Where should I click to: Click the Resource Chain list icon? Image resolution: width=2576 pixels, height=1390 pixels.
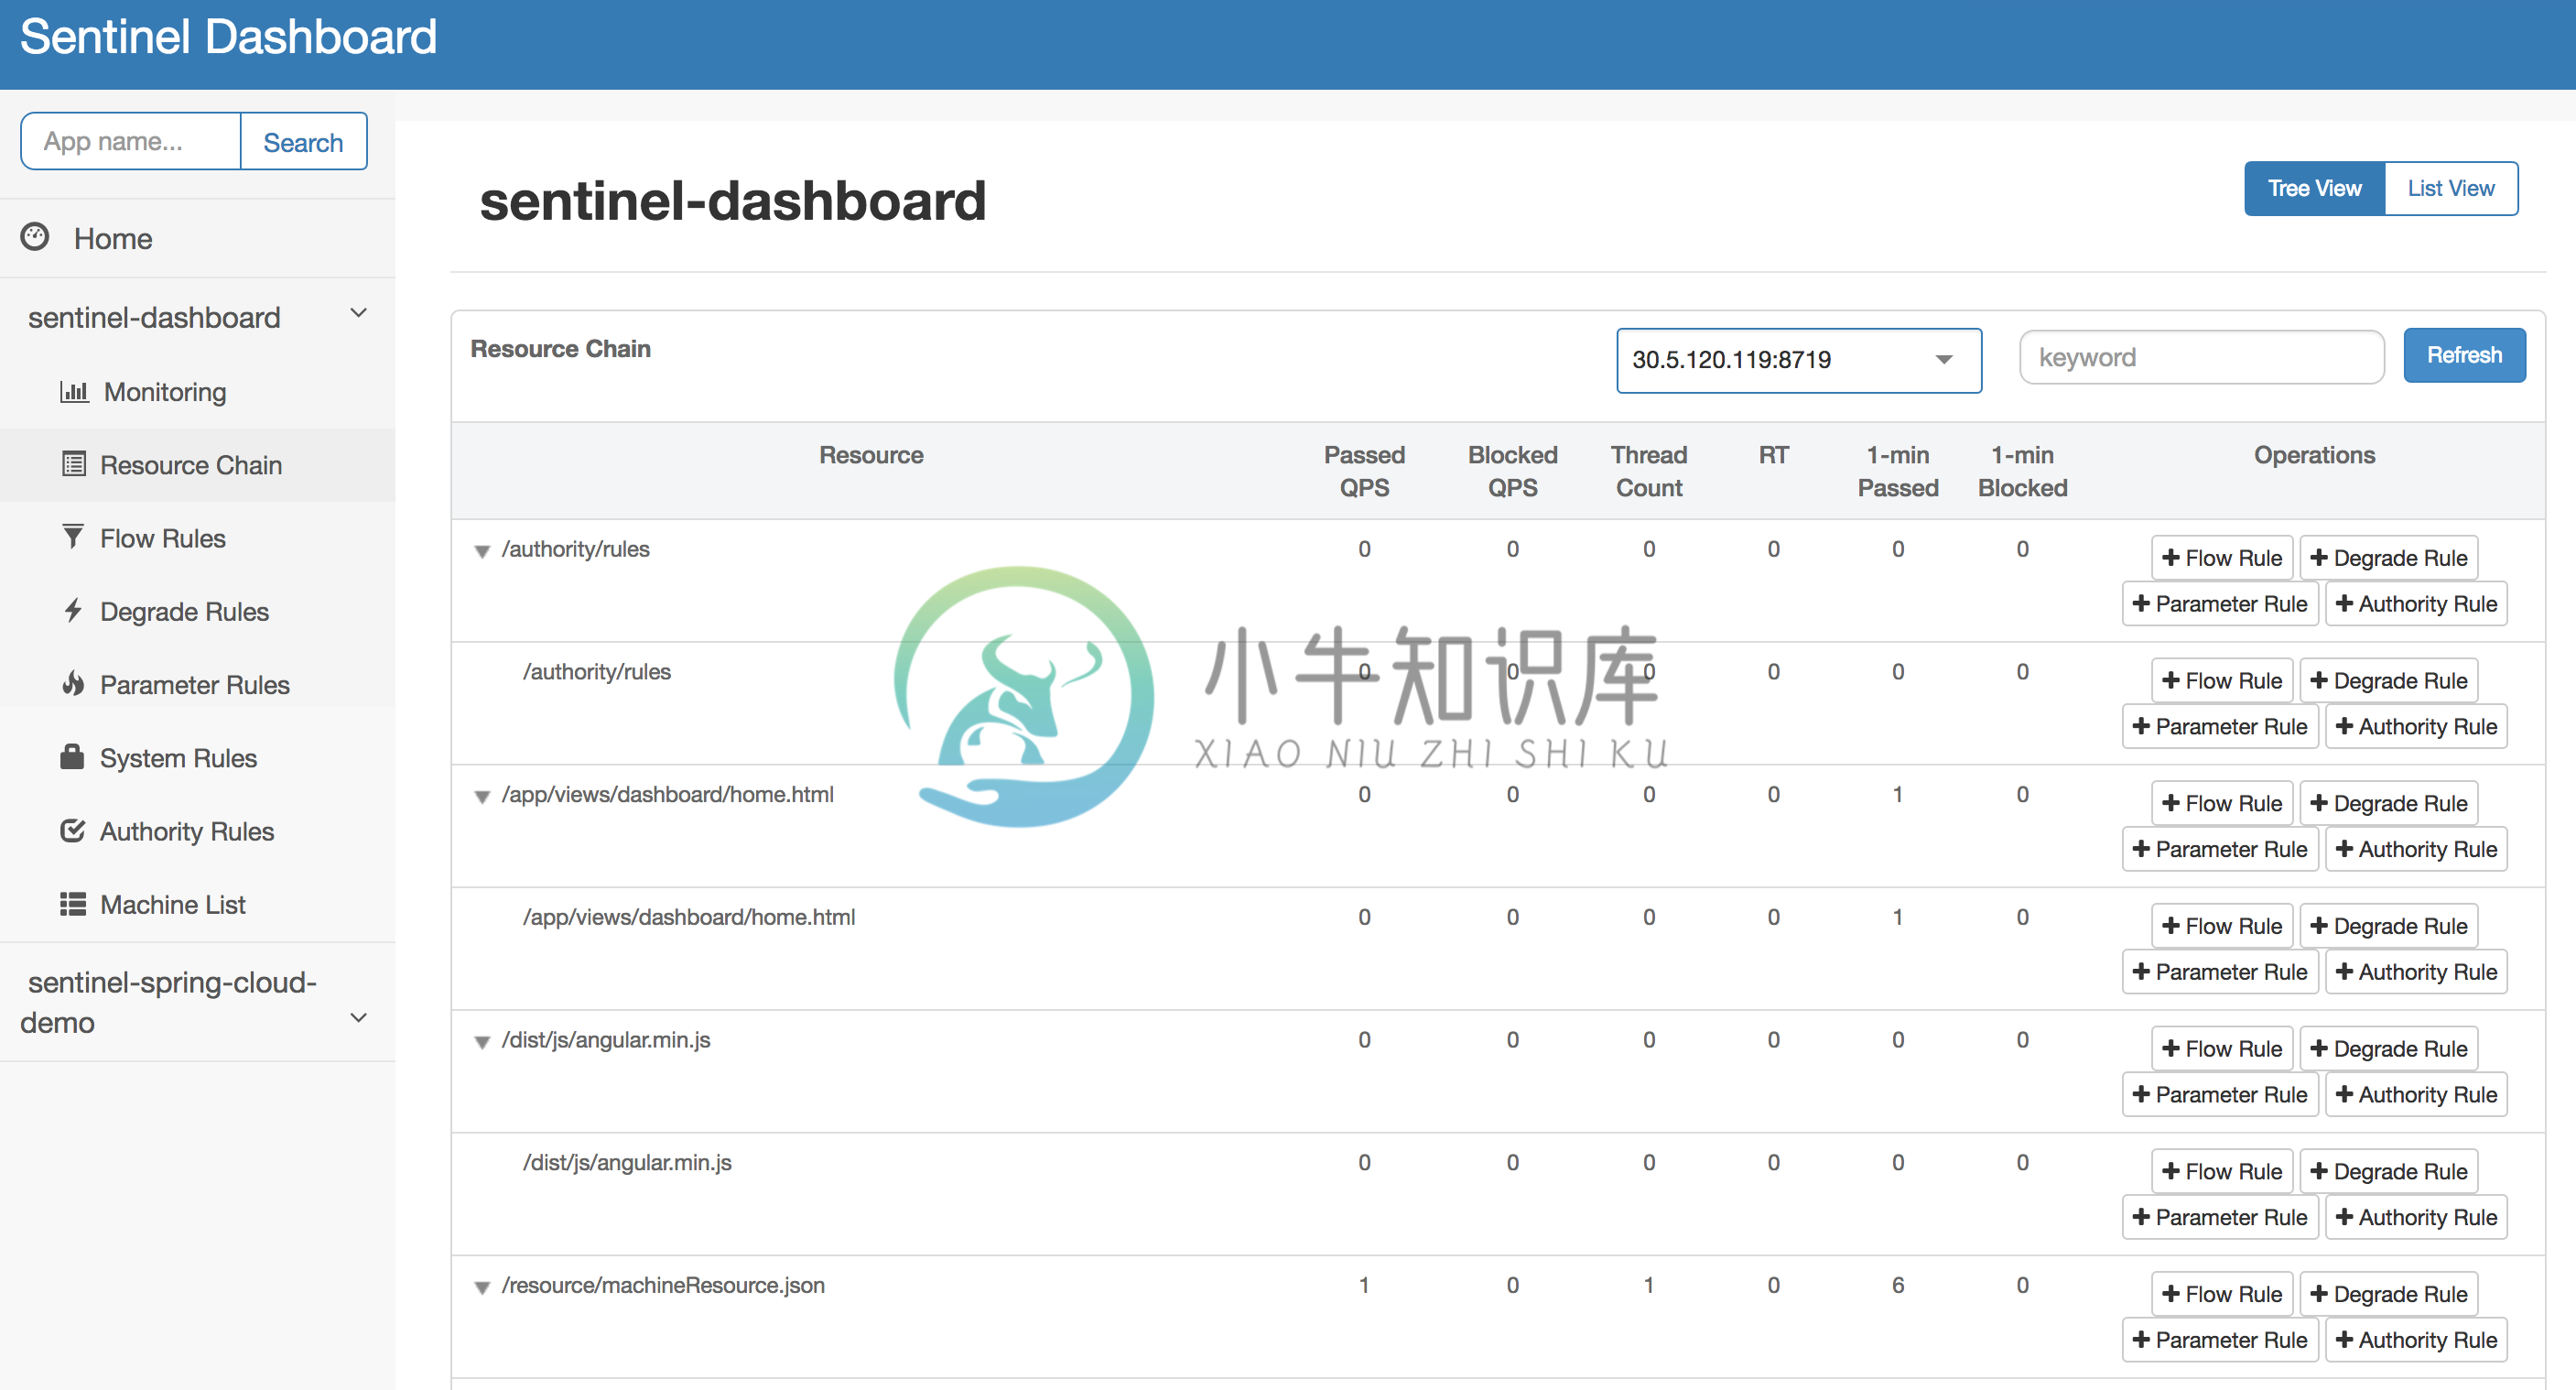74,464
